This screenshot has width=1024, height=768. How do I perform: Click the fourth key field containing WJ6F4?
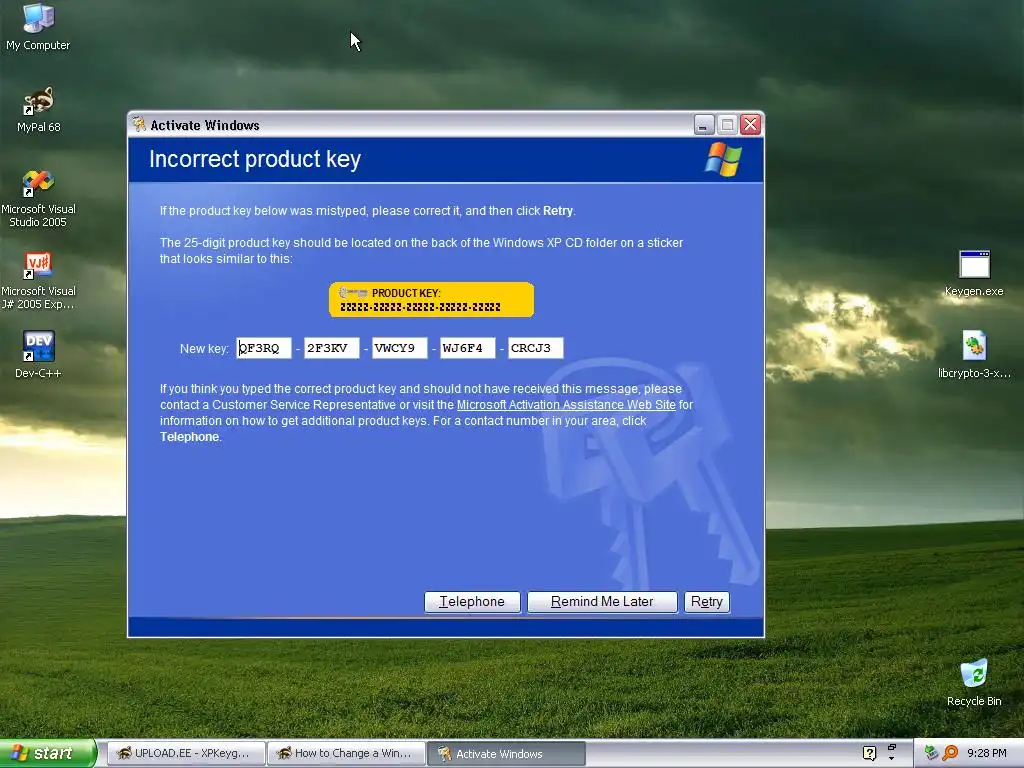pos(468,348)
